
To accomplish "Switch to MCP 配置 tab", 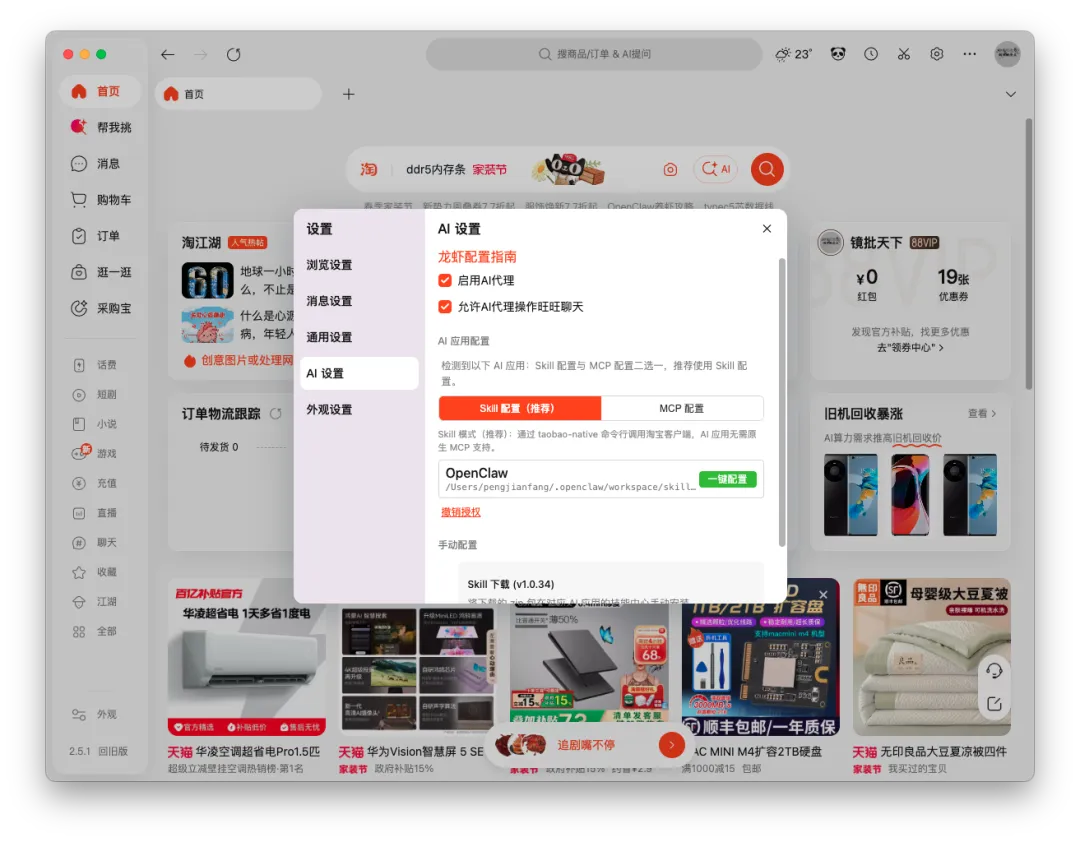I will tap(682, 409).
